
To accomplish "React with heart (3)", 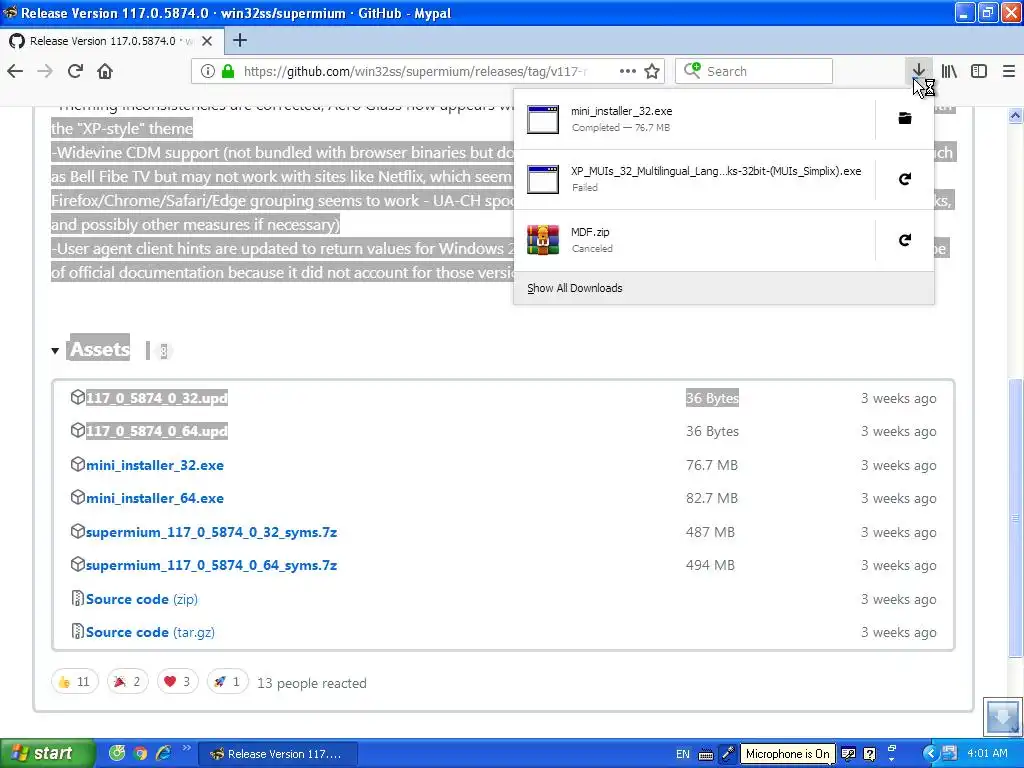I will [x=177, y=682].
